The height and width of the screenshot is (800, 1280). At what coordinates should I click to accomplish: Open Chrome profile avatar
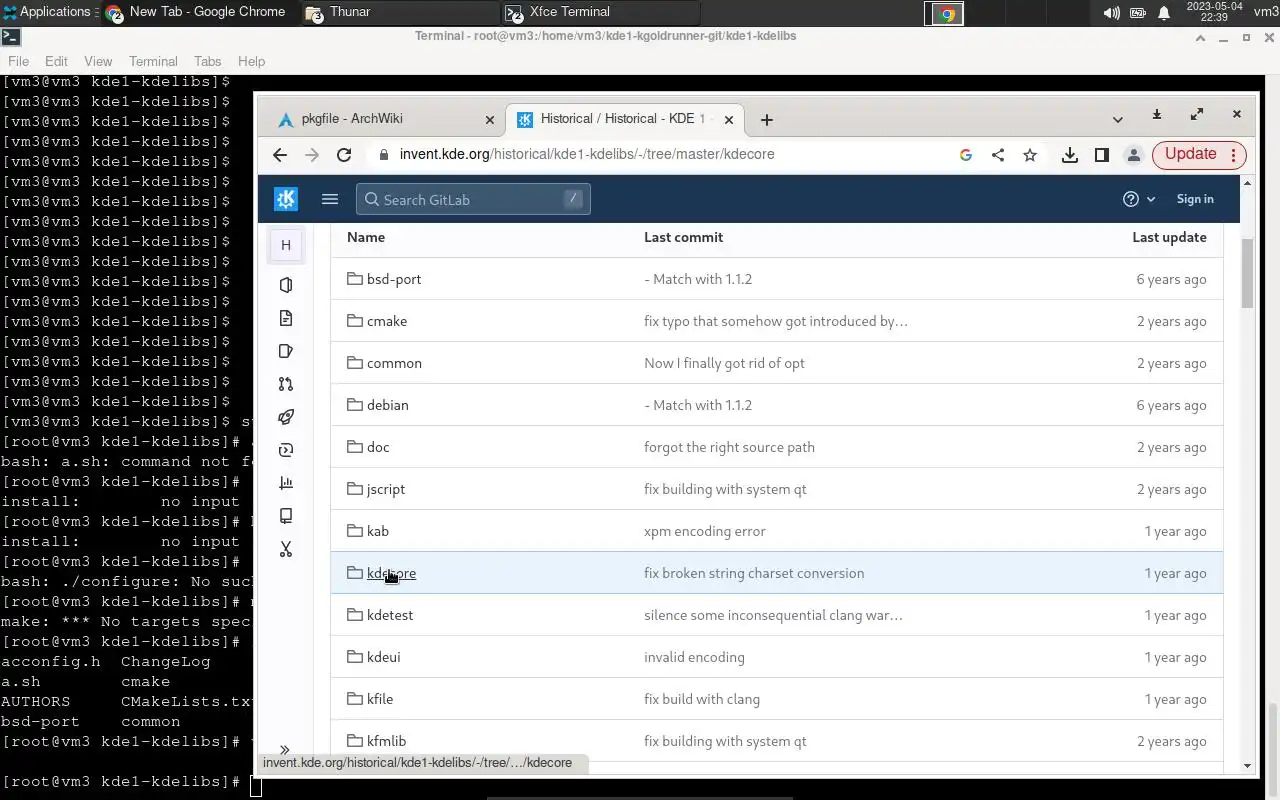pyautogui.click(x=1134, y=155)
